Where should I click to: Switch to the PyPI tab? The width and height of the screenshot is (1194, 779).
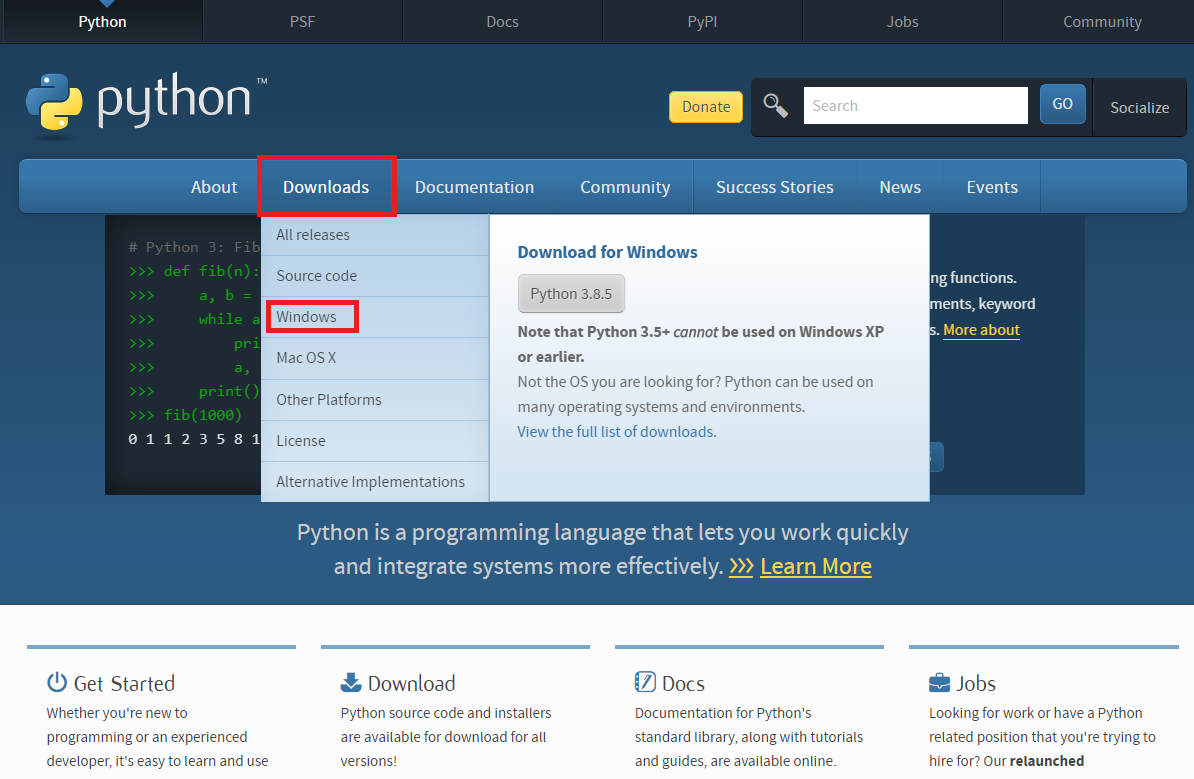click(702, 21)
